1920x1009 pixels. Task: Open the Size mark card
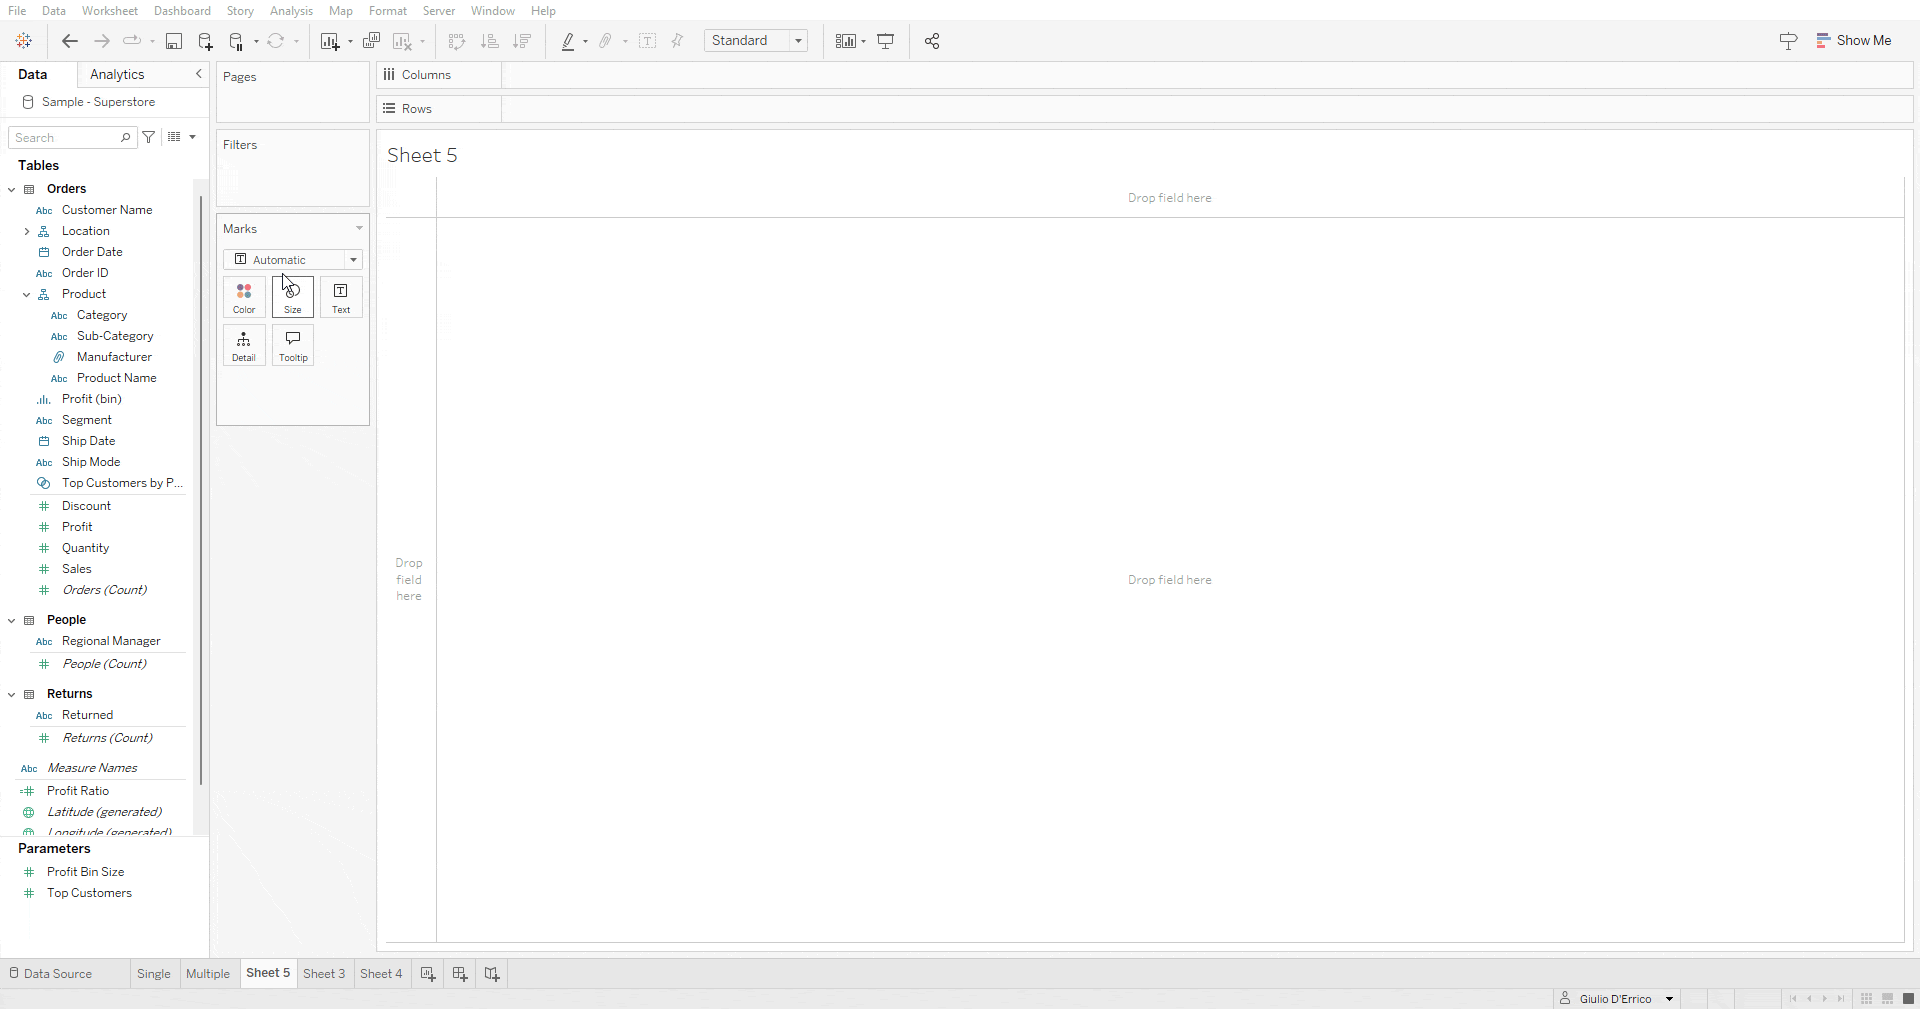click(x=292, y=297)
